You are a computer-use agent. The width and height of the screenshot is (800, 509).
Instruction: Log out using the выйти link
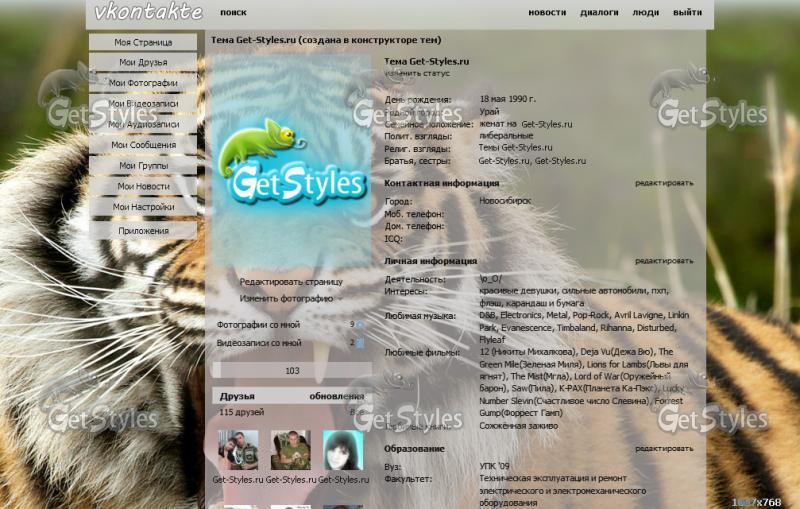687,13
